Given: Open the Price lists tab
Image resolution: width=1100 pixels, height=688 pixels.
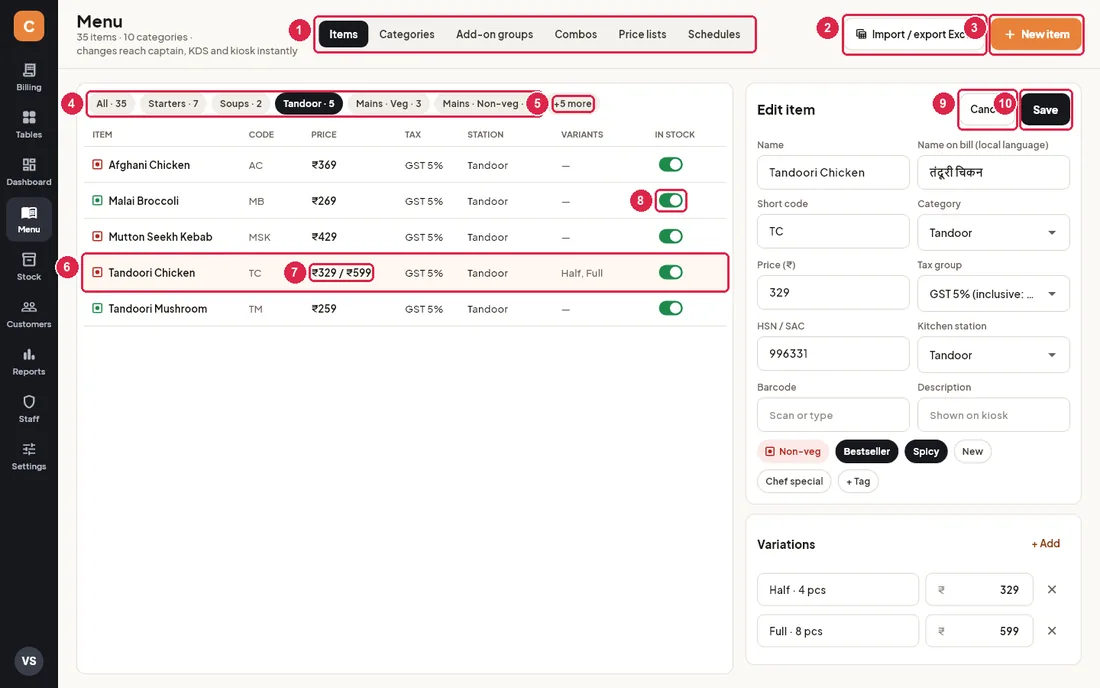Looking at the screenshot, I should click(x=643, y=34).
